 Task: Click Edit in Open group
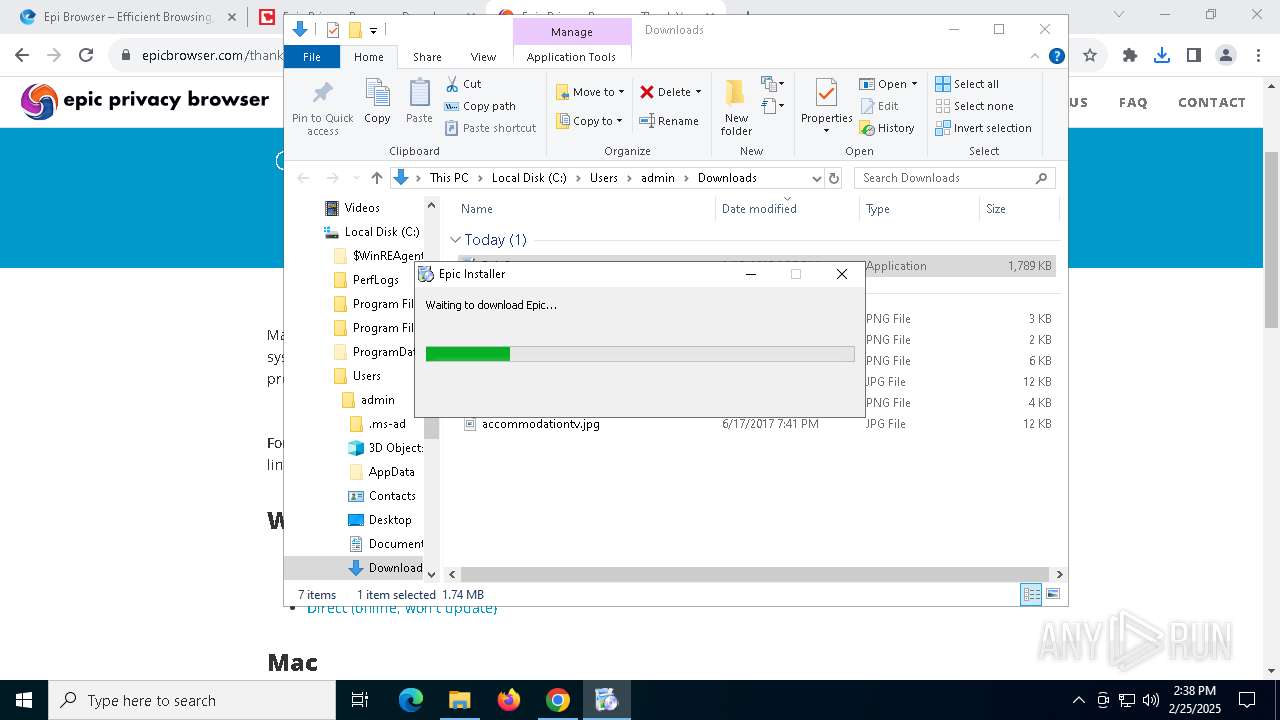click(x=878, y=106)
